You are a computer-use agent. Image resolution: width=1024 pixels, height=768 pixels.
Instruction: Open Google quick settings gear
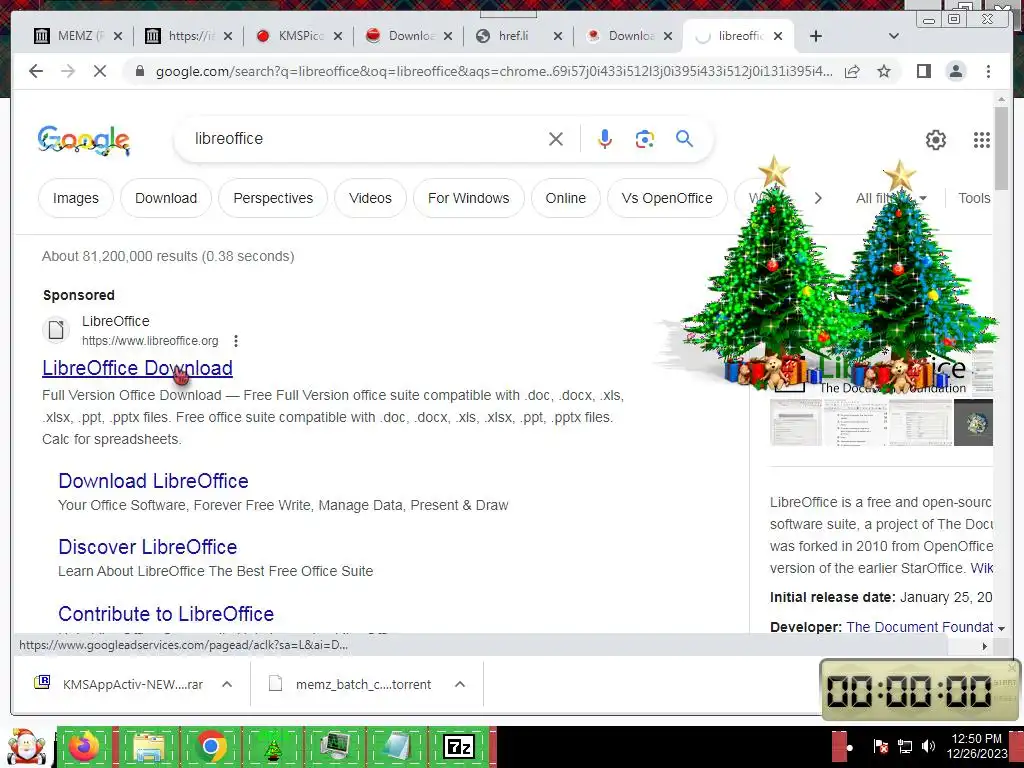pos(936,140)
